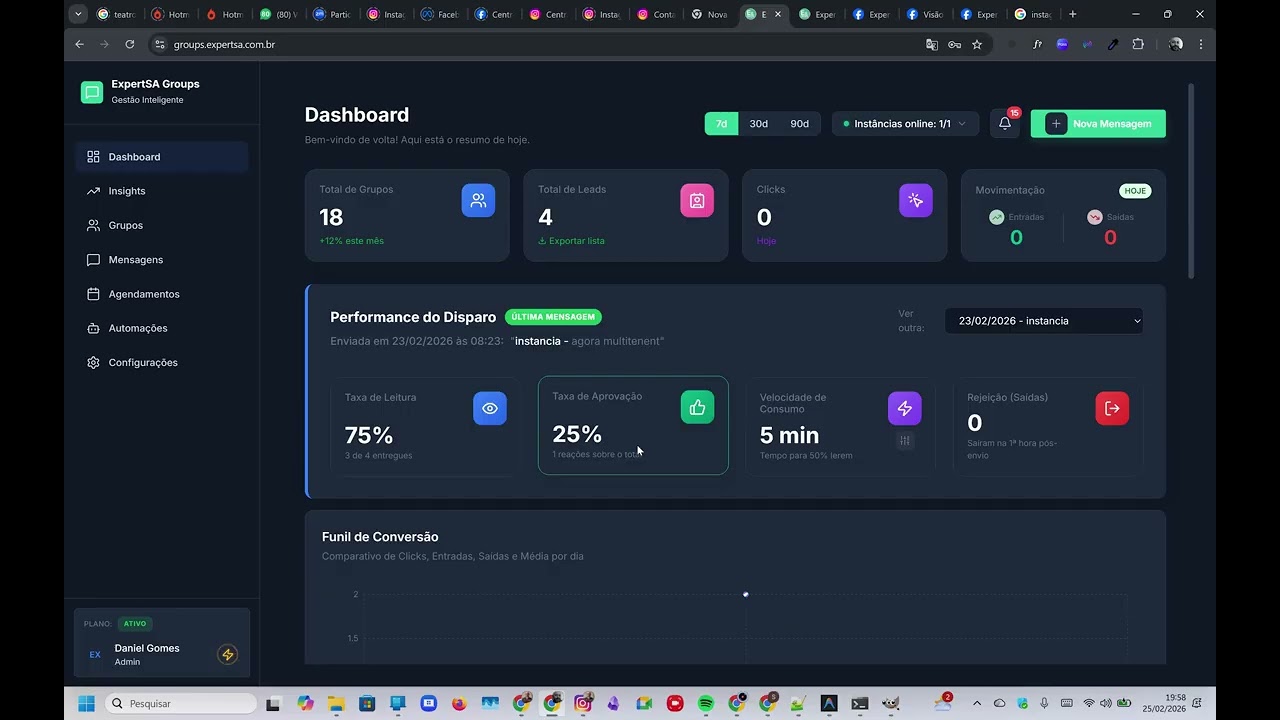Bookmark this page with the star
This screenshot has height=720, width=1280.
[977, 44]
